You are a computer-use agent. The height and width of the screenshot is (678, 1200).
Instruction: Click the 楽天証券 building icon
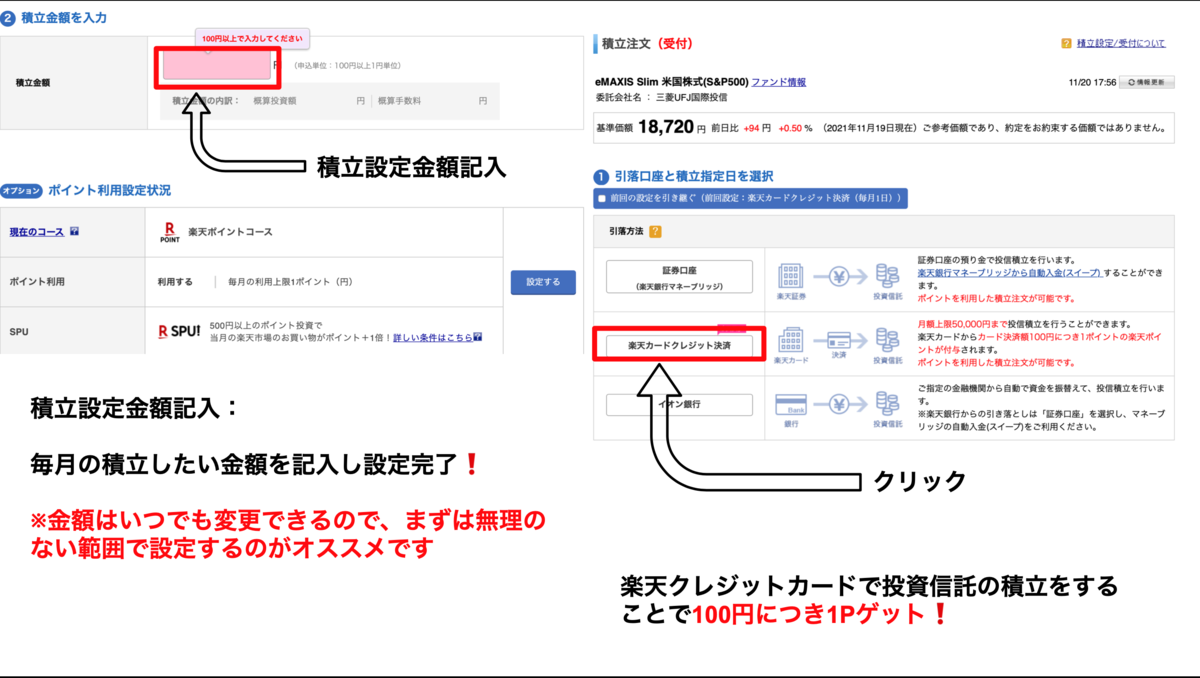[792, 277]
